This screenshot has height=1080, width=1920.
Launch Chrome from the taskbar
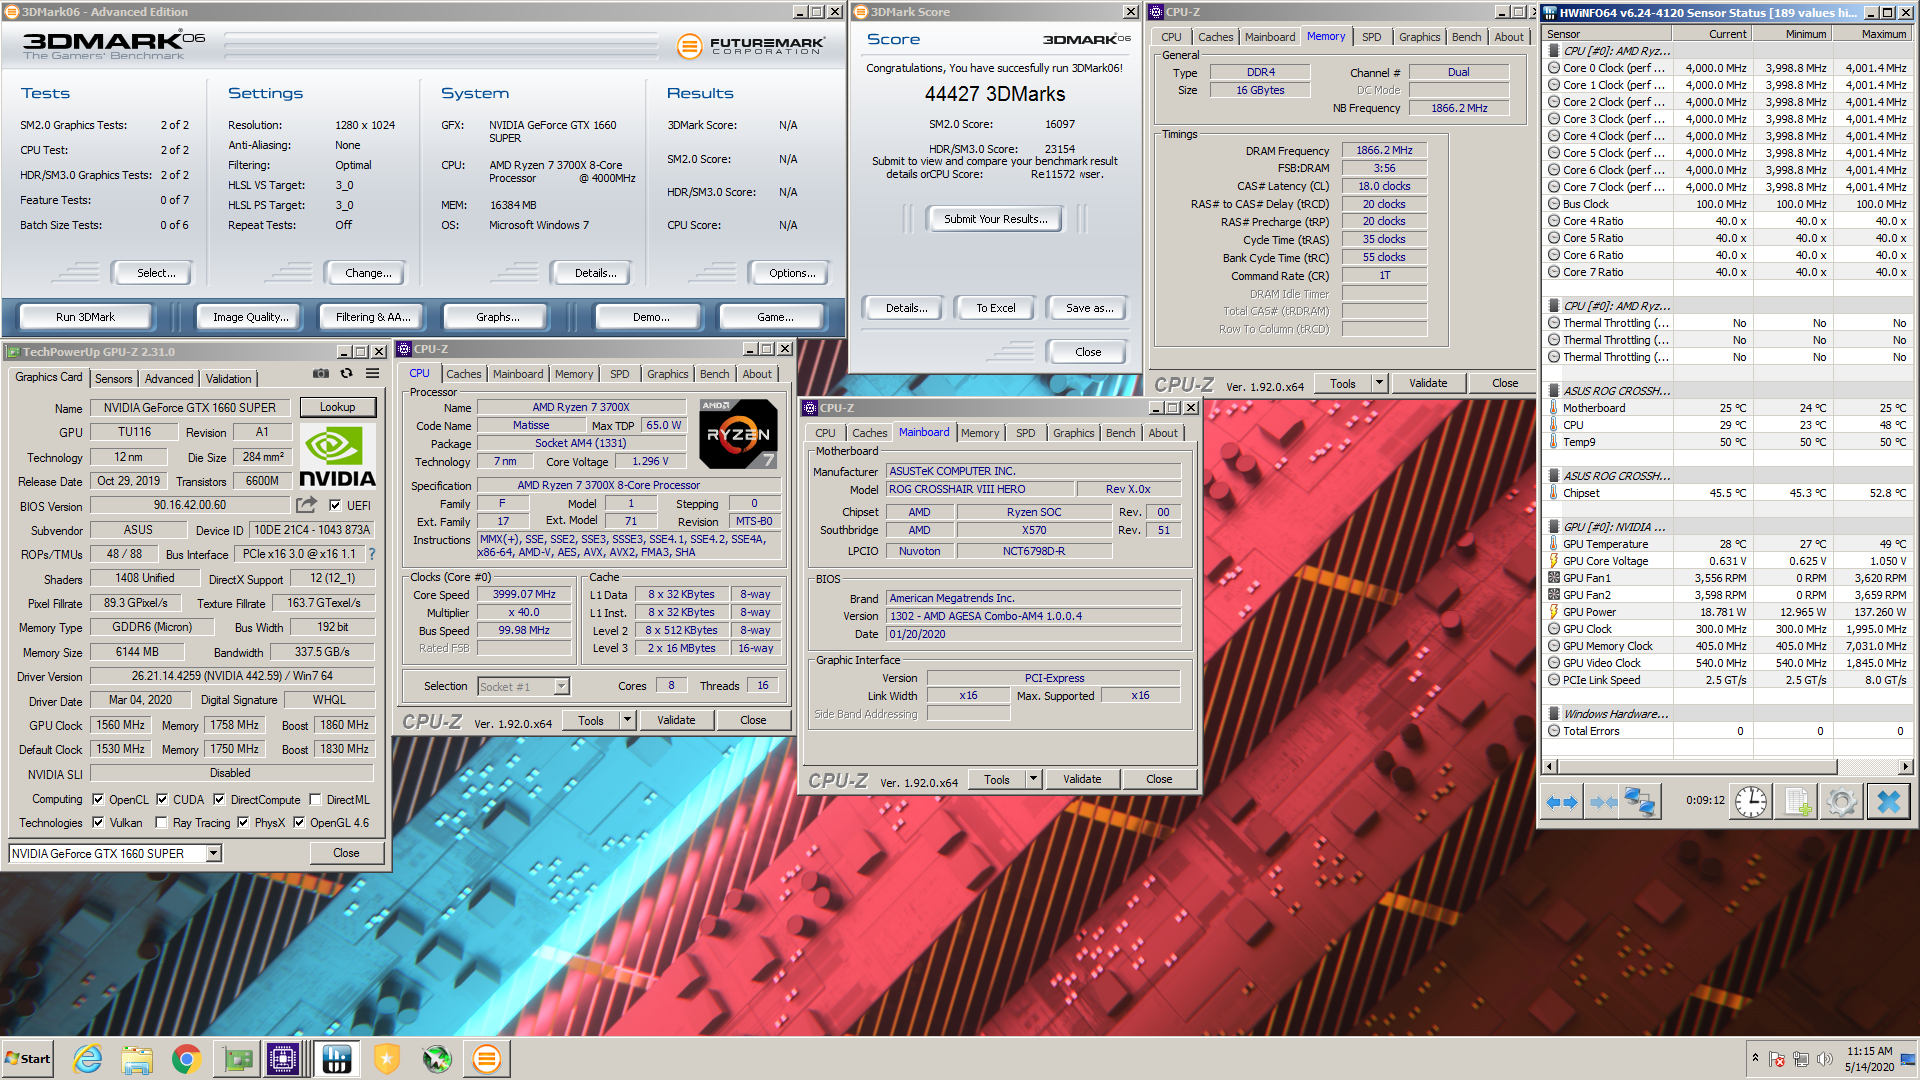click(x=186, y=1059)
